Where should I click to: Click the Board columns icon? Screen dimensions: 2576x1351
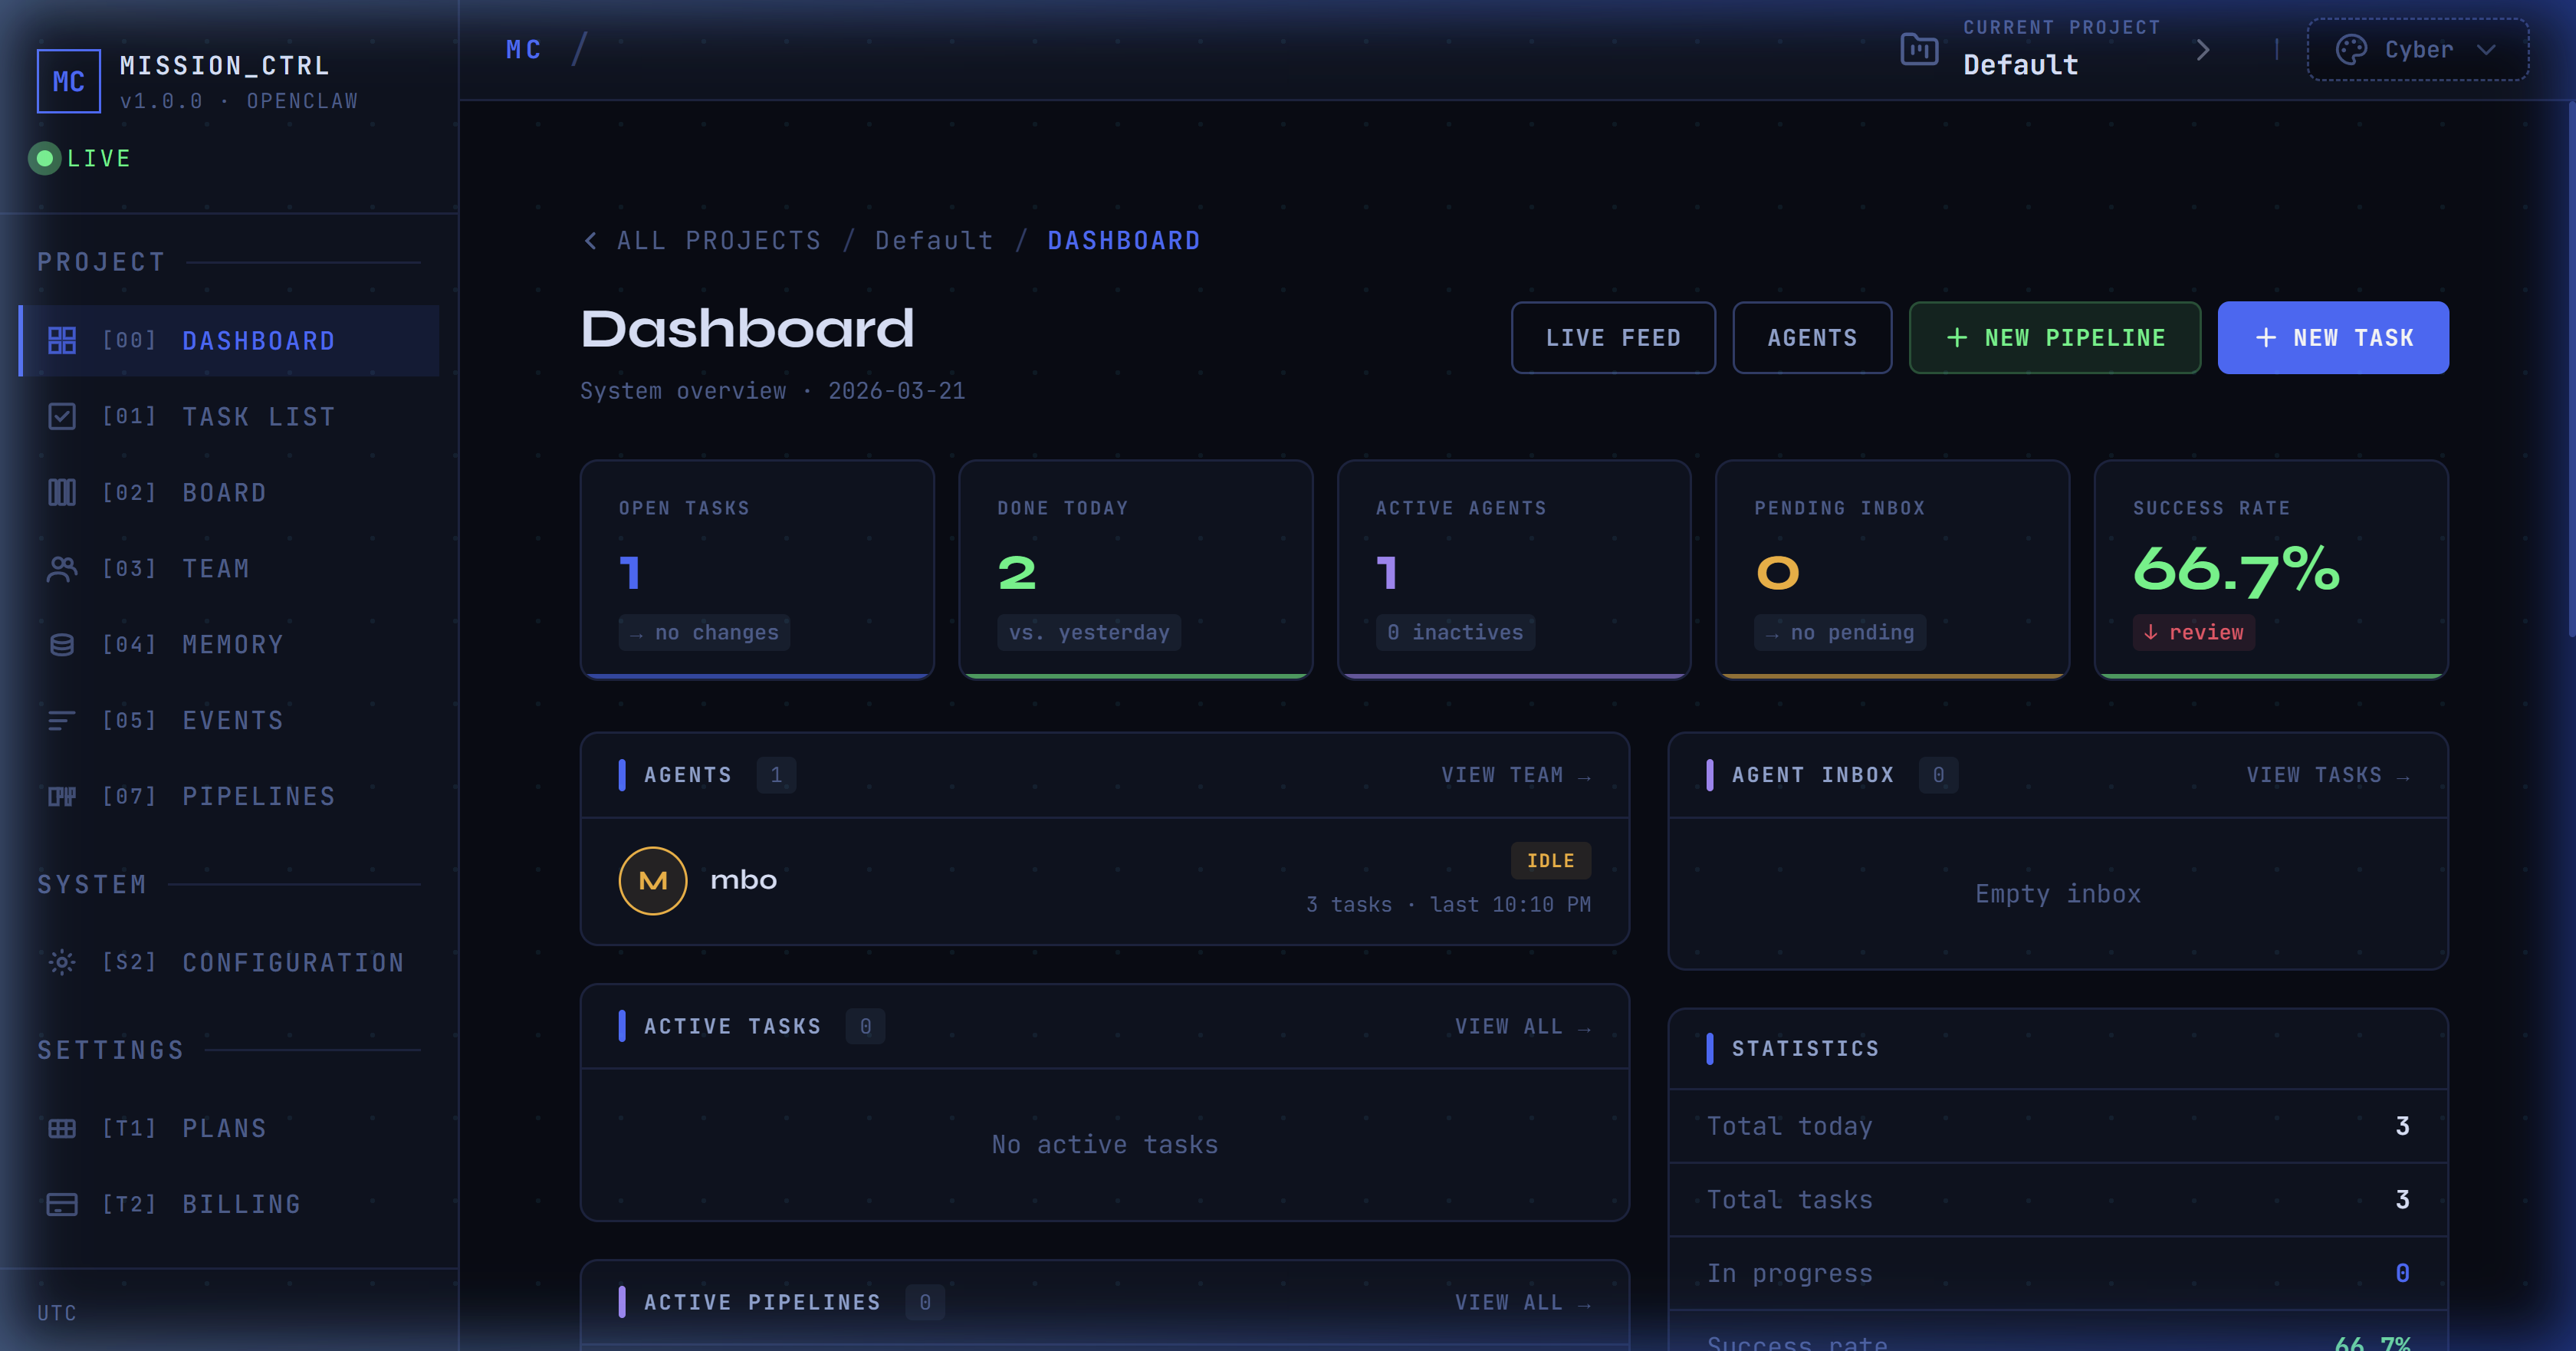pyautogui.click(x=62, y=492)
